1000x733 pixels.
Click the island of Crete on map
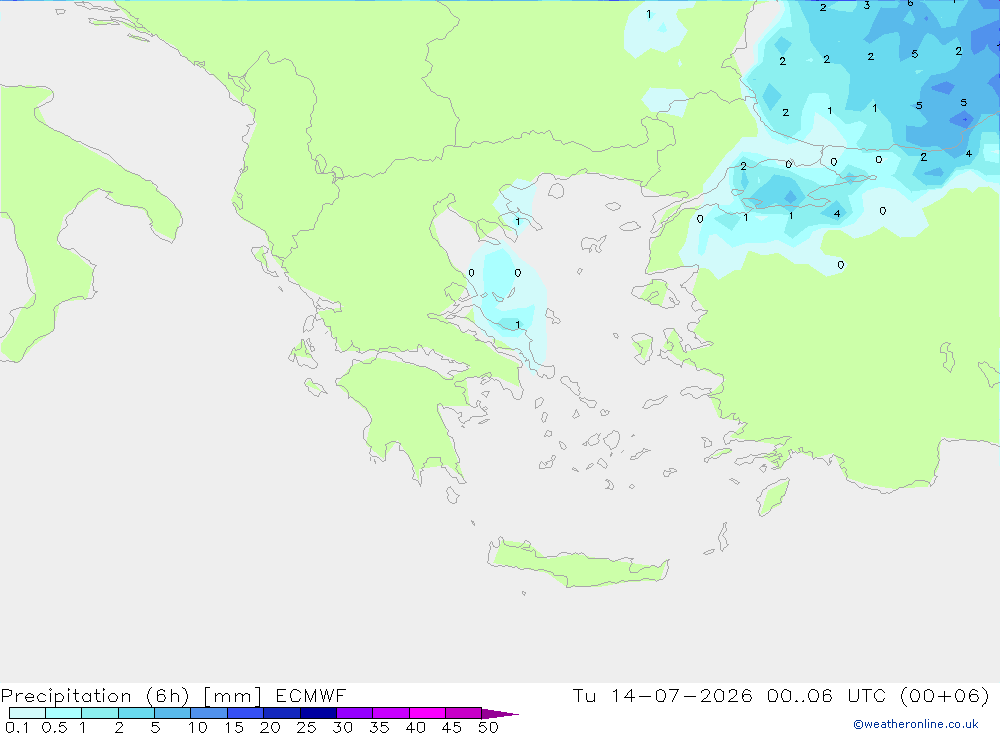(x=578, y=563)
